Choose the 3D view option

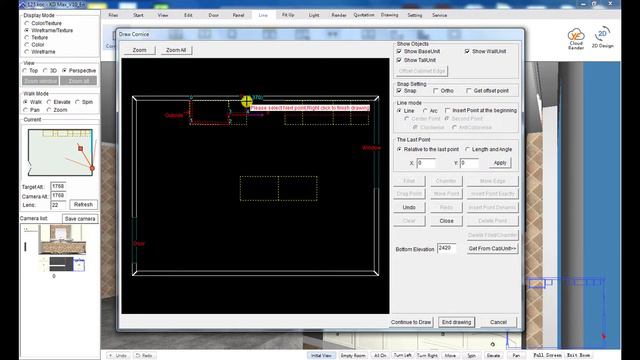(45, 71)
